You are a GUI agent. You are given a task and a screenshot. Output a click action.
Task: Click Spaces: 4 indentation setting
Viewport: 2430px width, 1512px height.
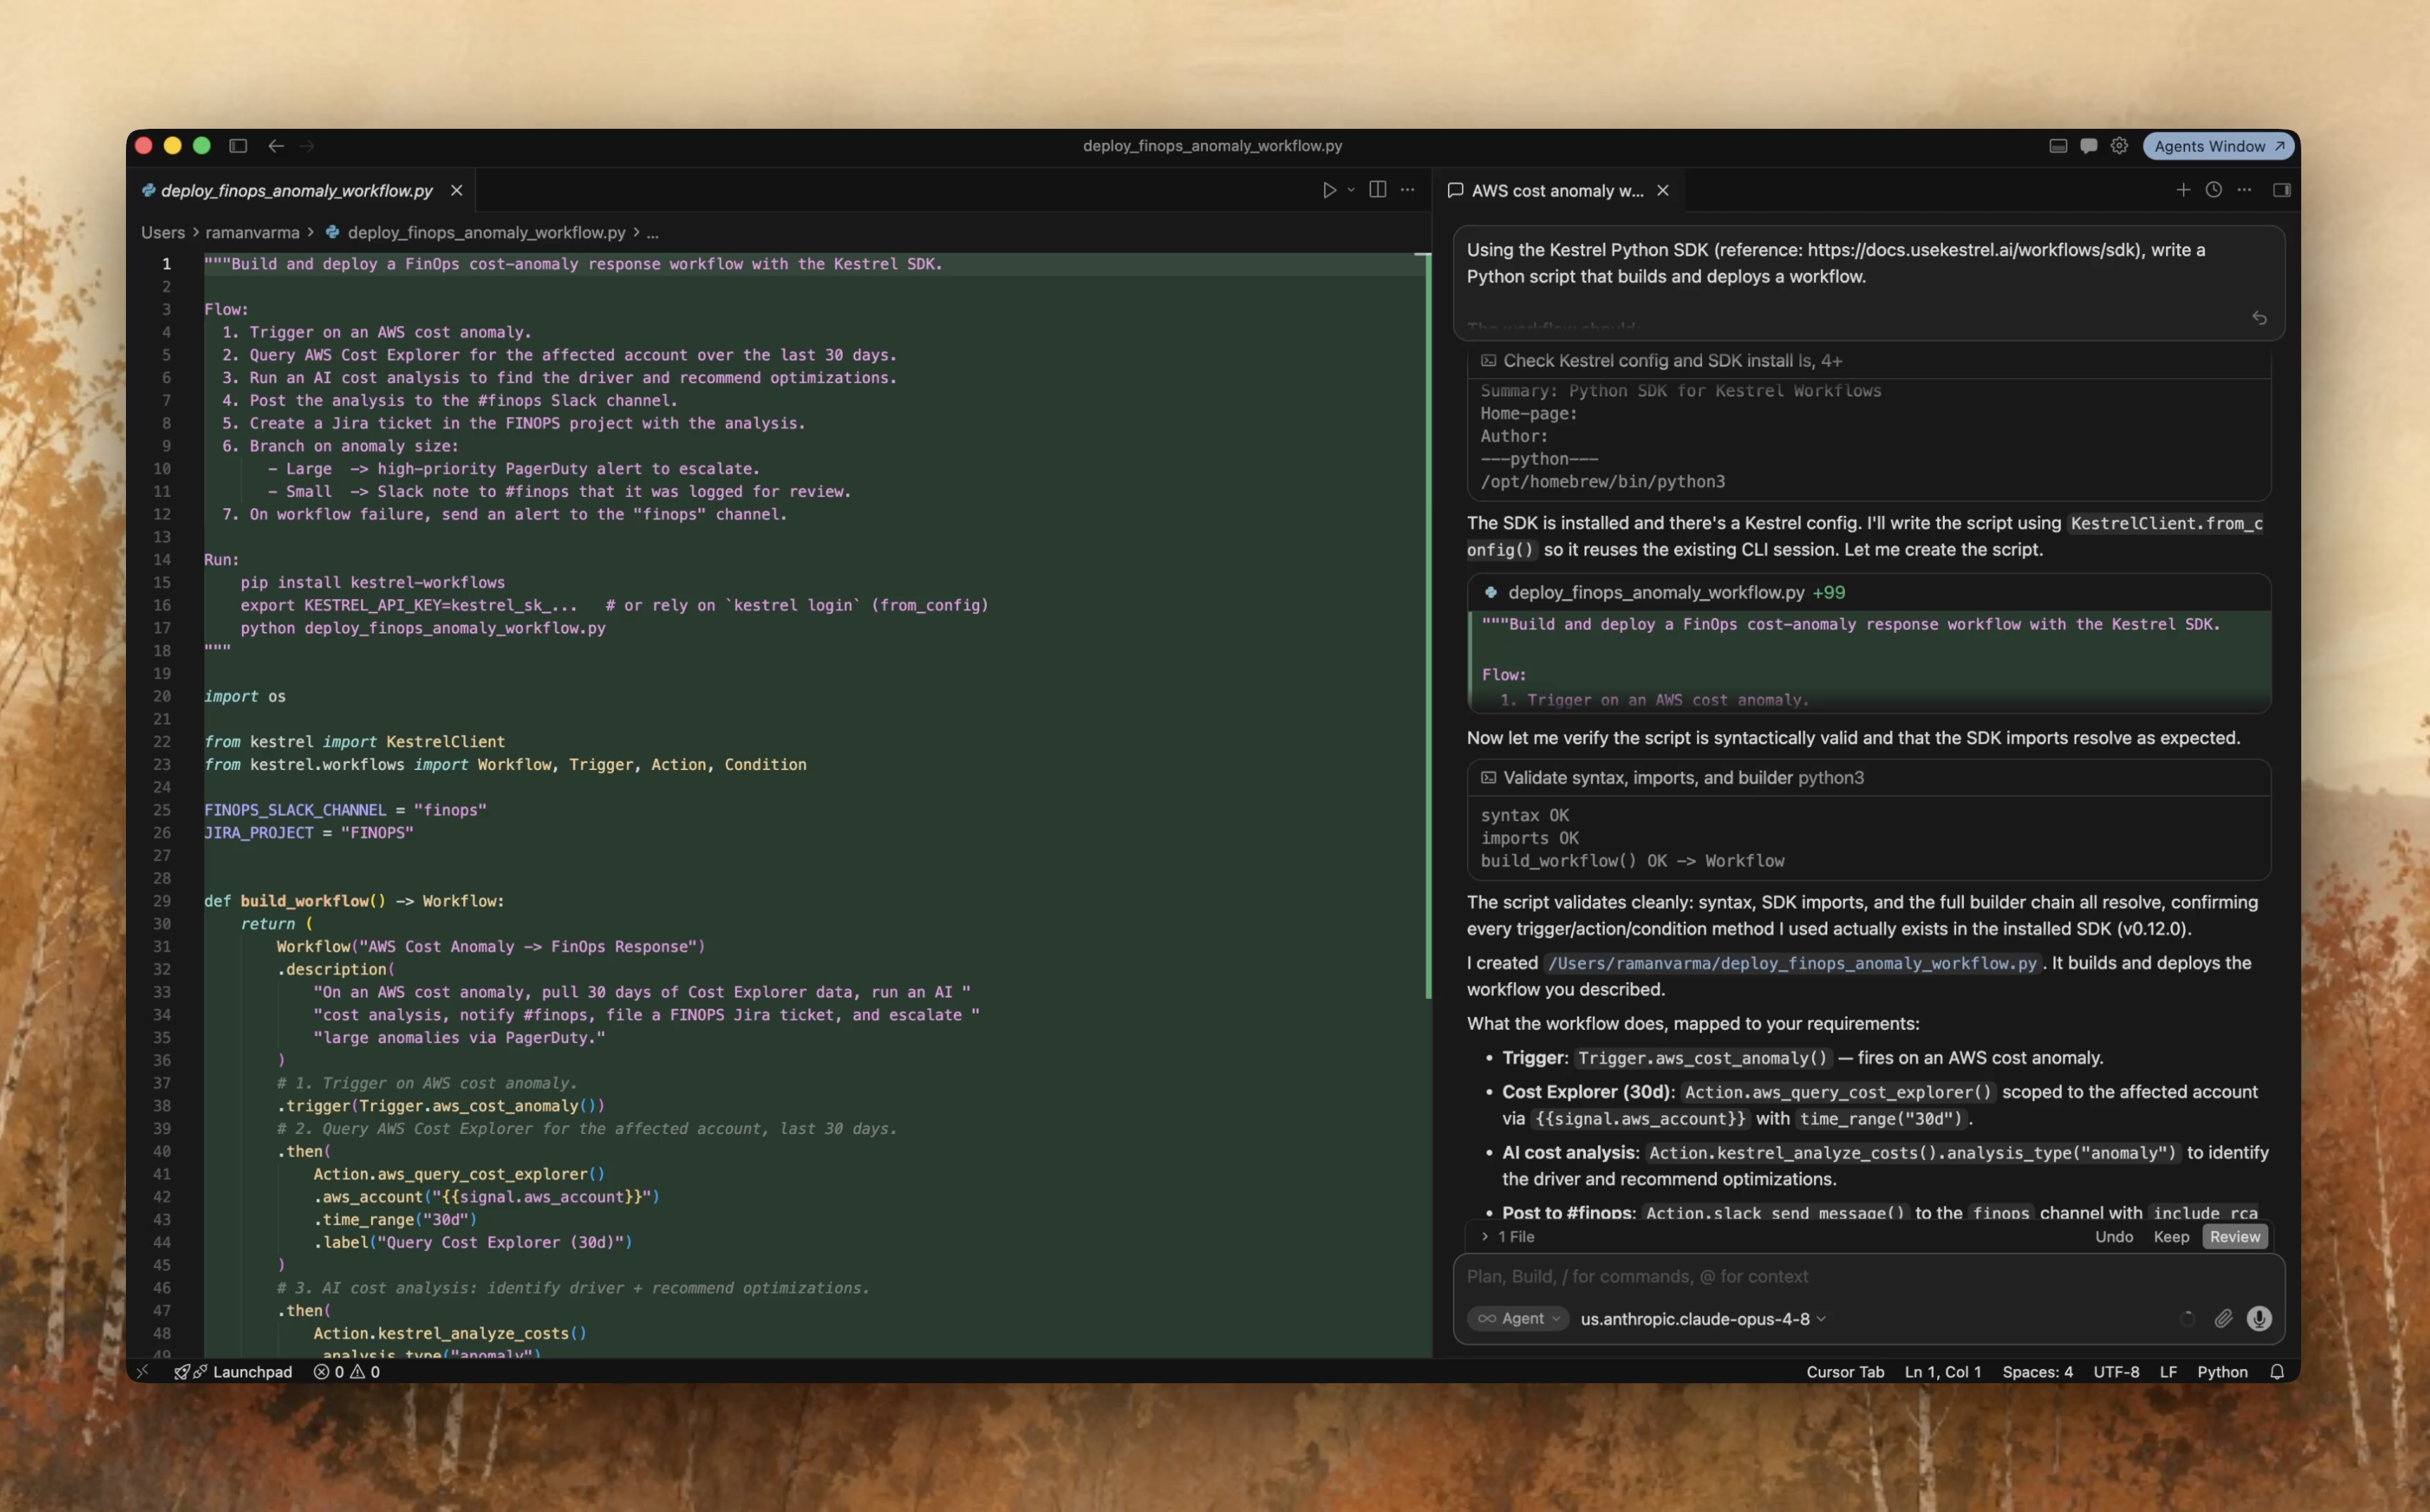pos(2037,1372)
